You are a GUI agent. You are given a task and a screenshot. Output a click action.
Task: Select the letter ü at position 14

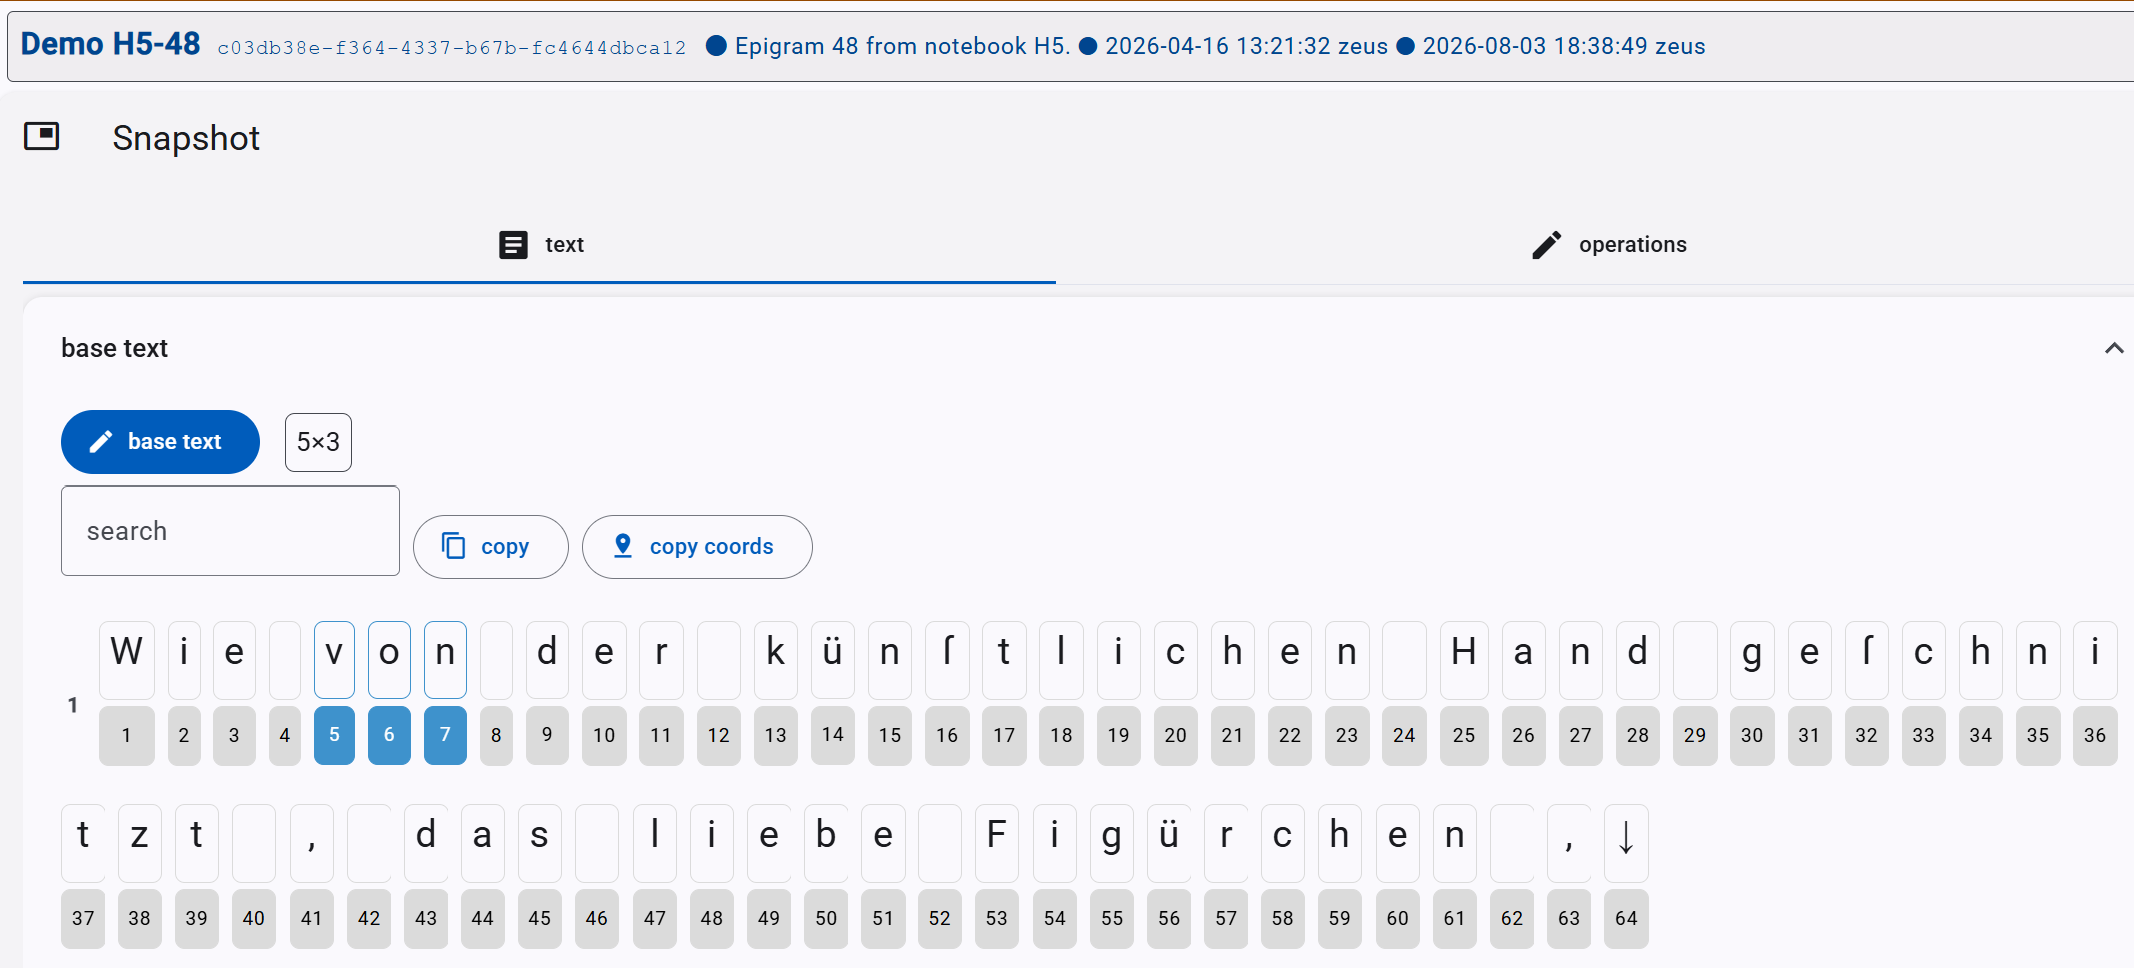tap(833, 660)
